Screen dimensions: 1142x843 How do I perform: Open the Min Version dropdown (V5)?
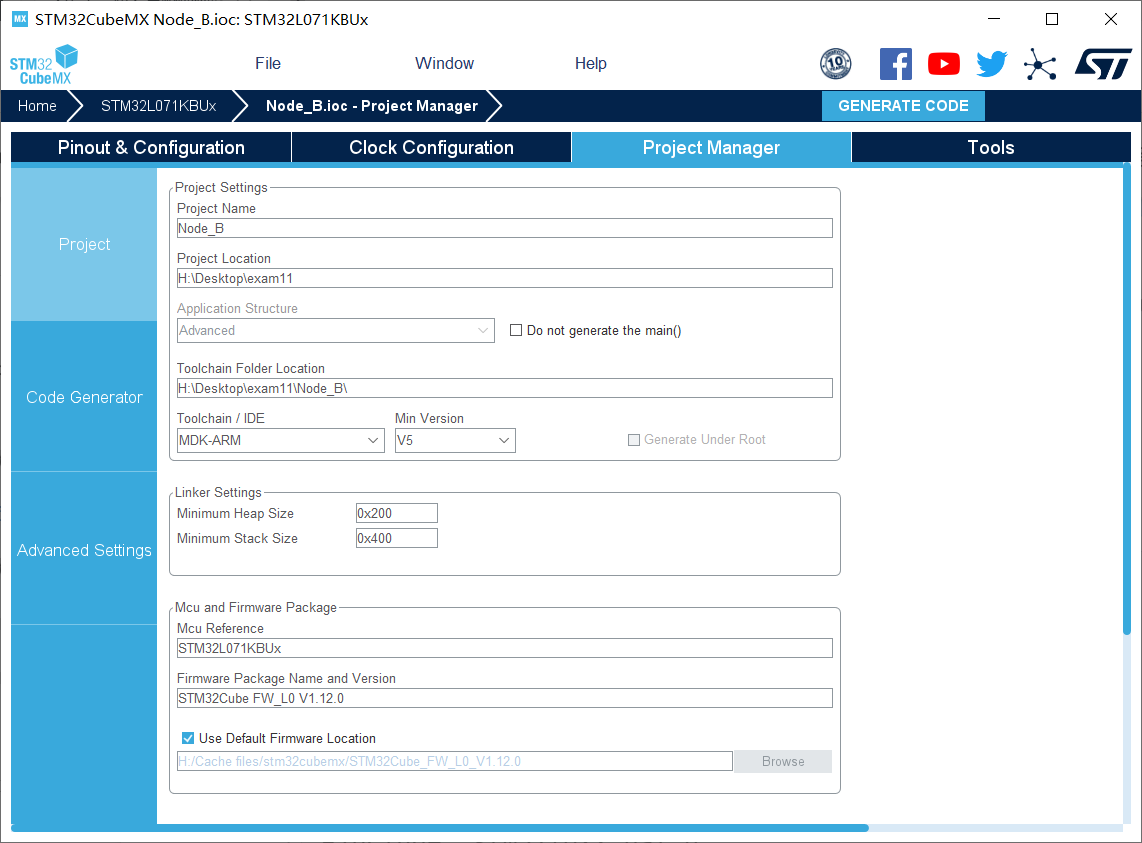[x=455, y=440]
